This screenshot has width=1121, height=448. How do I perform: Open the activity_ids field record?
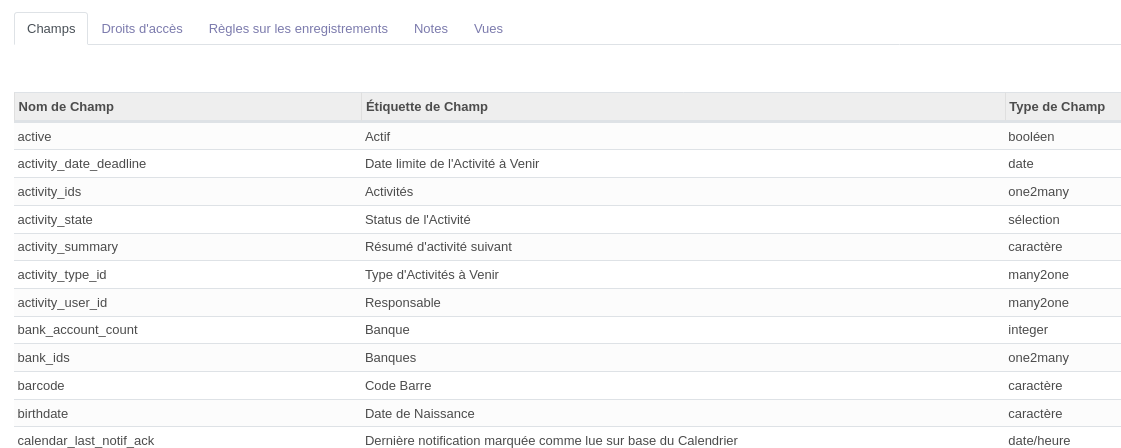tap(50, 192)
